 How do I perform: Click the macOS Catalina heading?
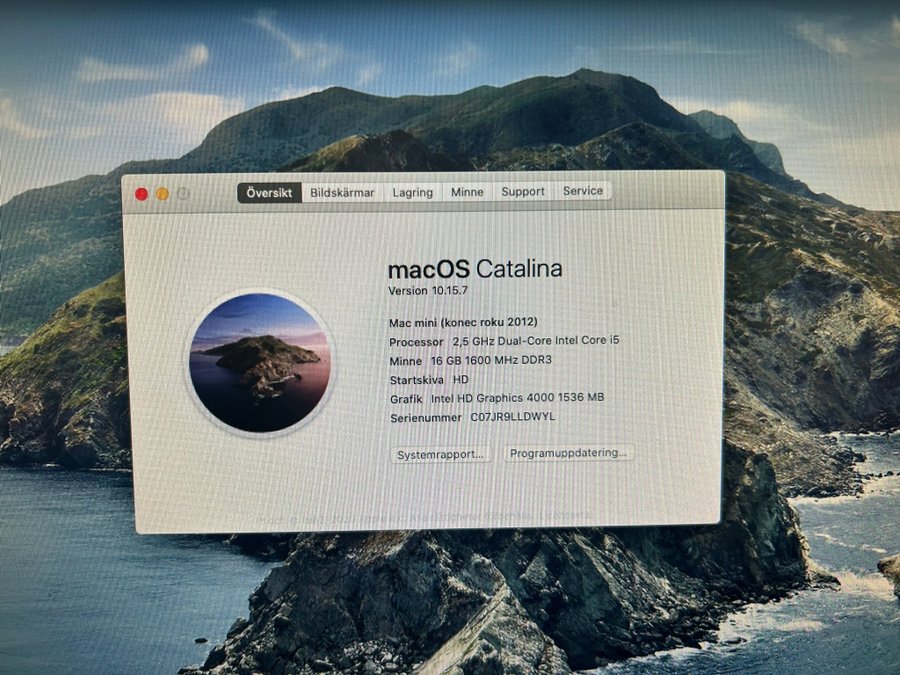(474, 269)
